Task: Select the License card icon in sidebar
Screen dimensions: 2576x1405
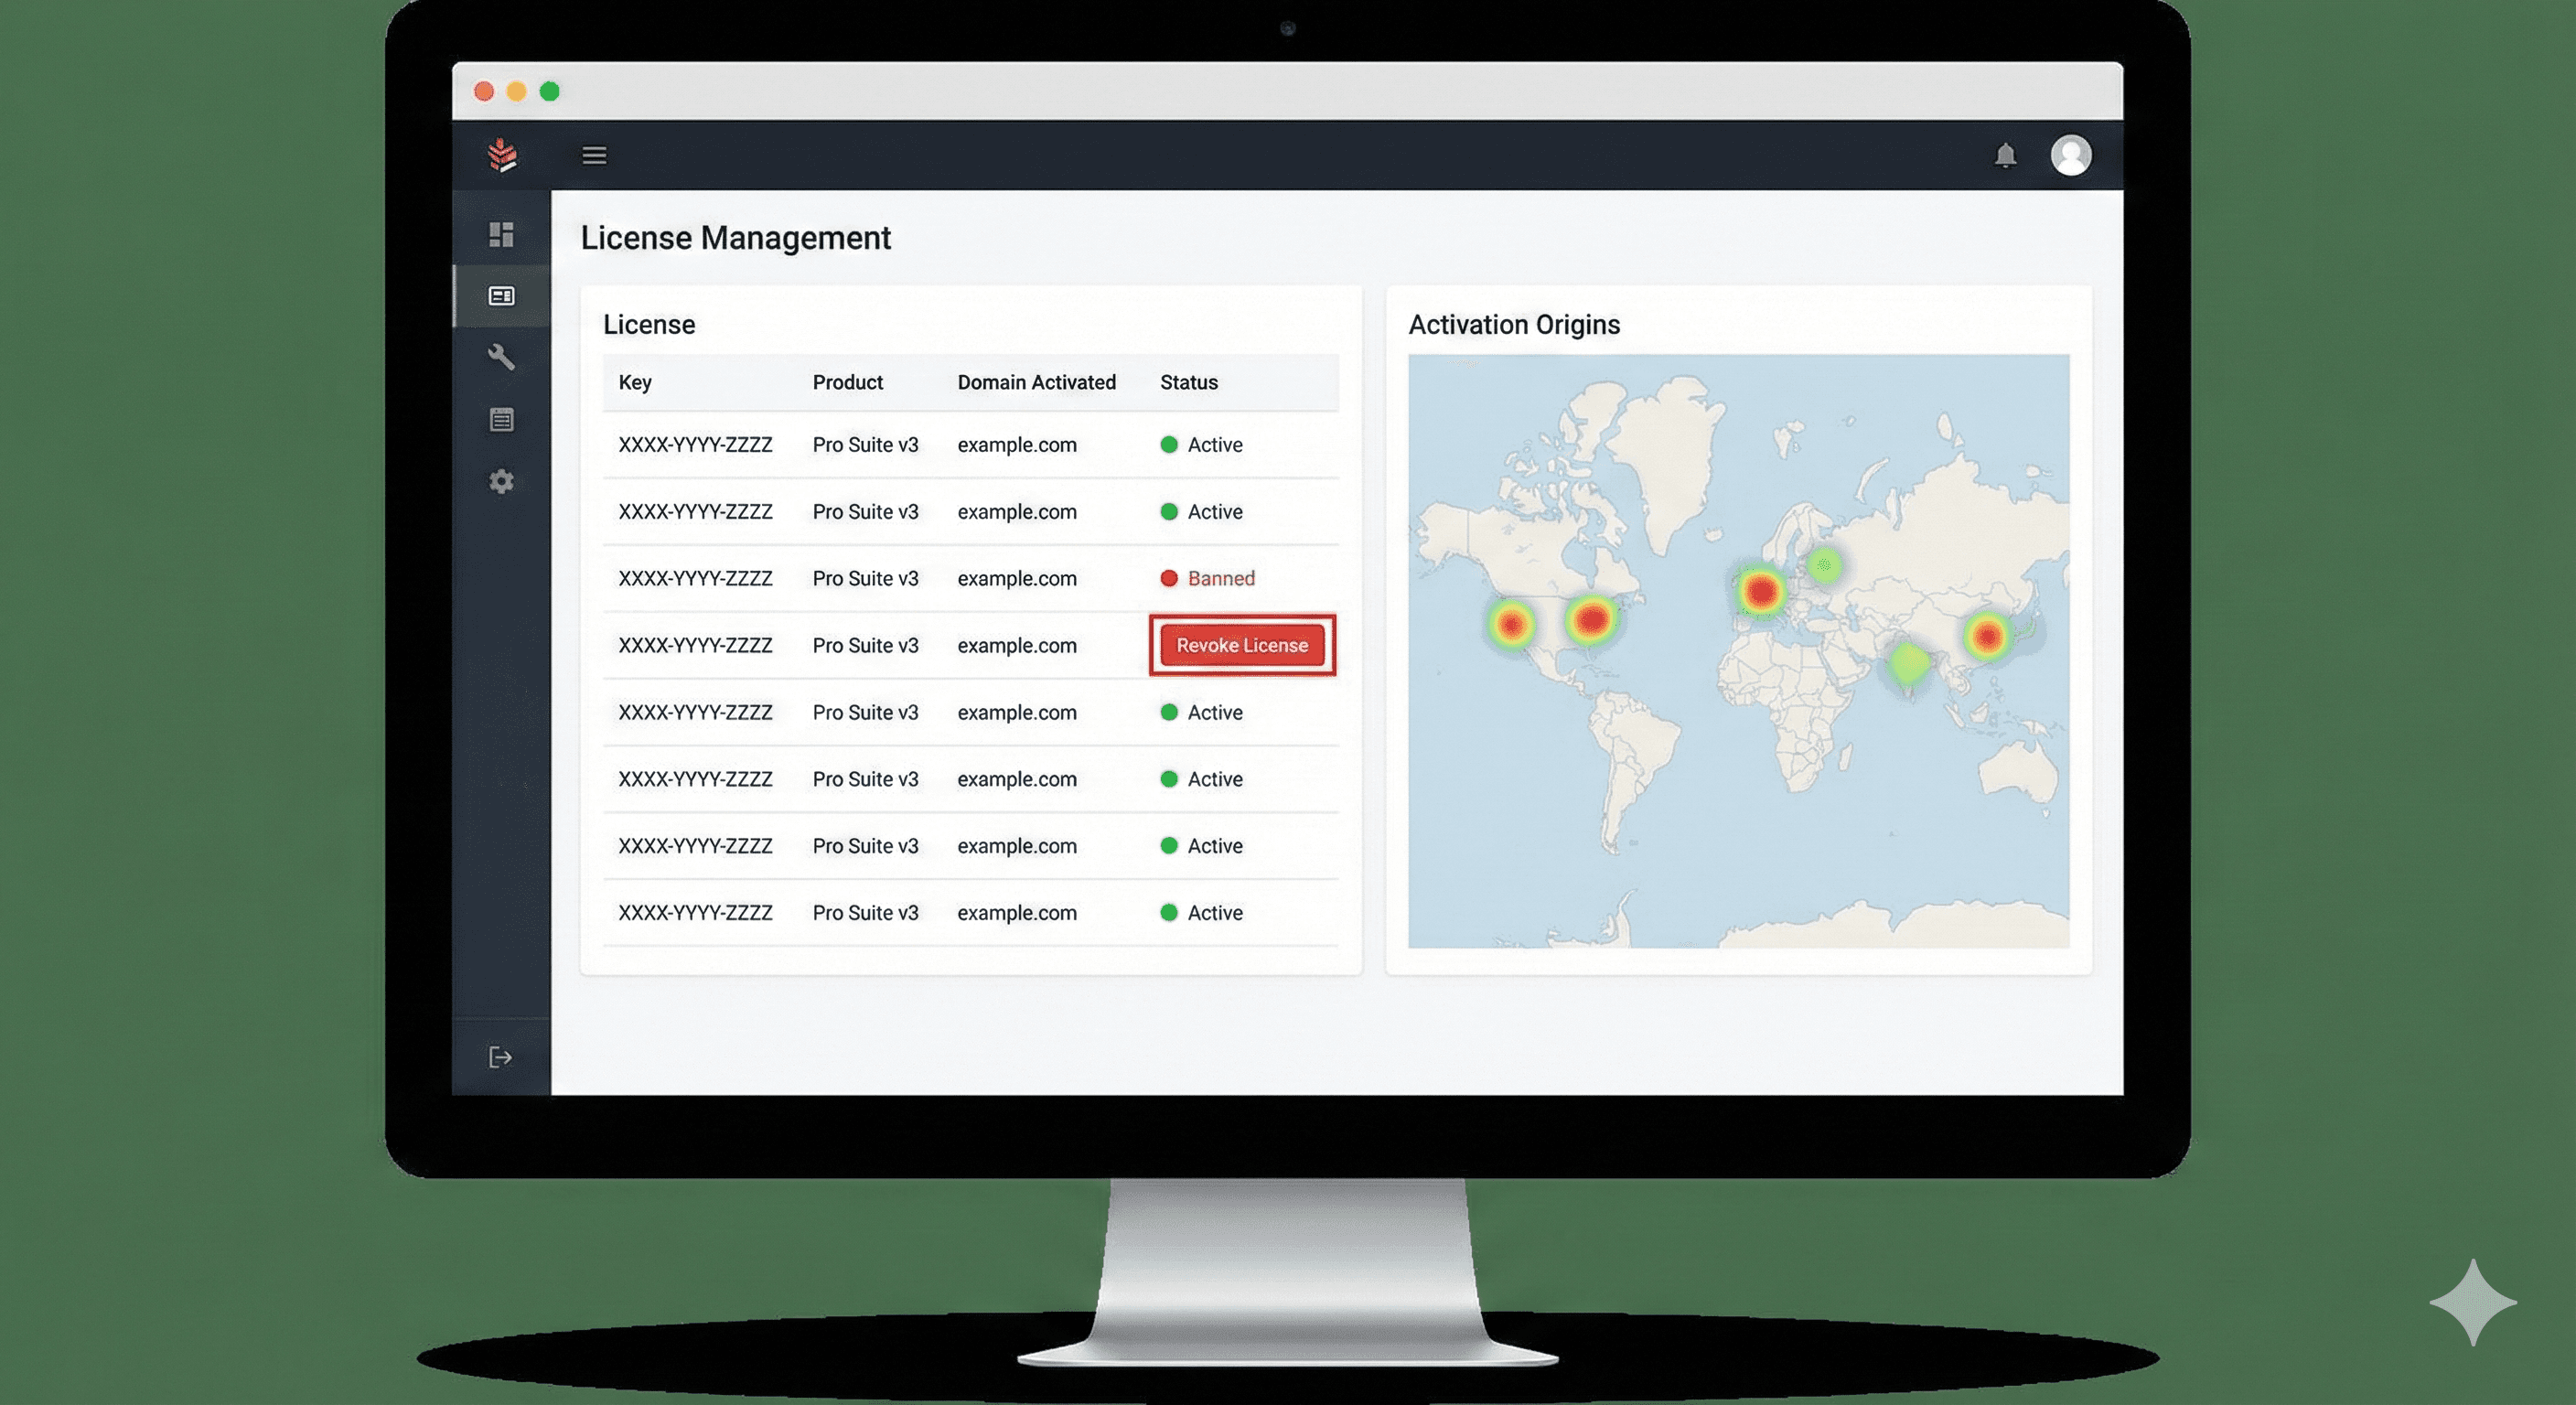Action: click(x=502, y=296)
